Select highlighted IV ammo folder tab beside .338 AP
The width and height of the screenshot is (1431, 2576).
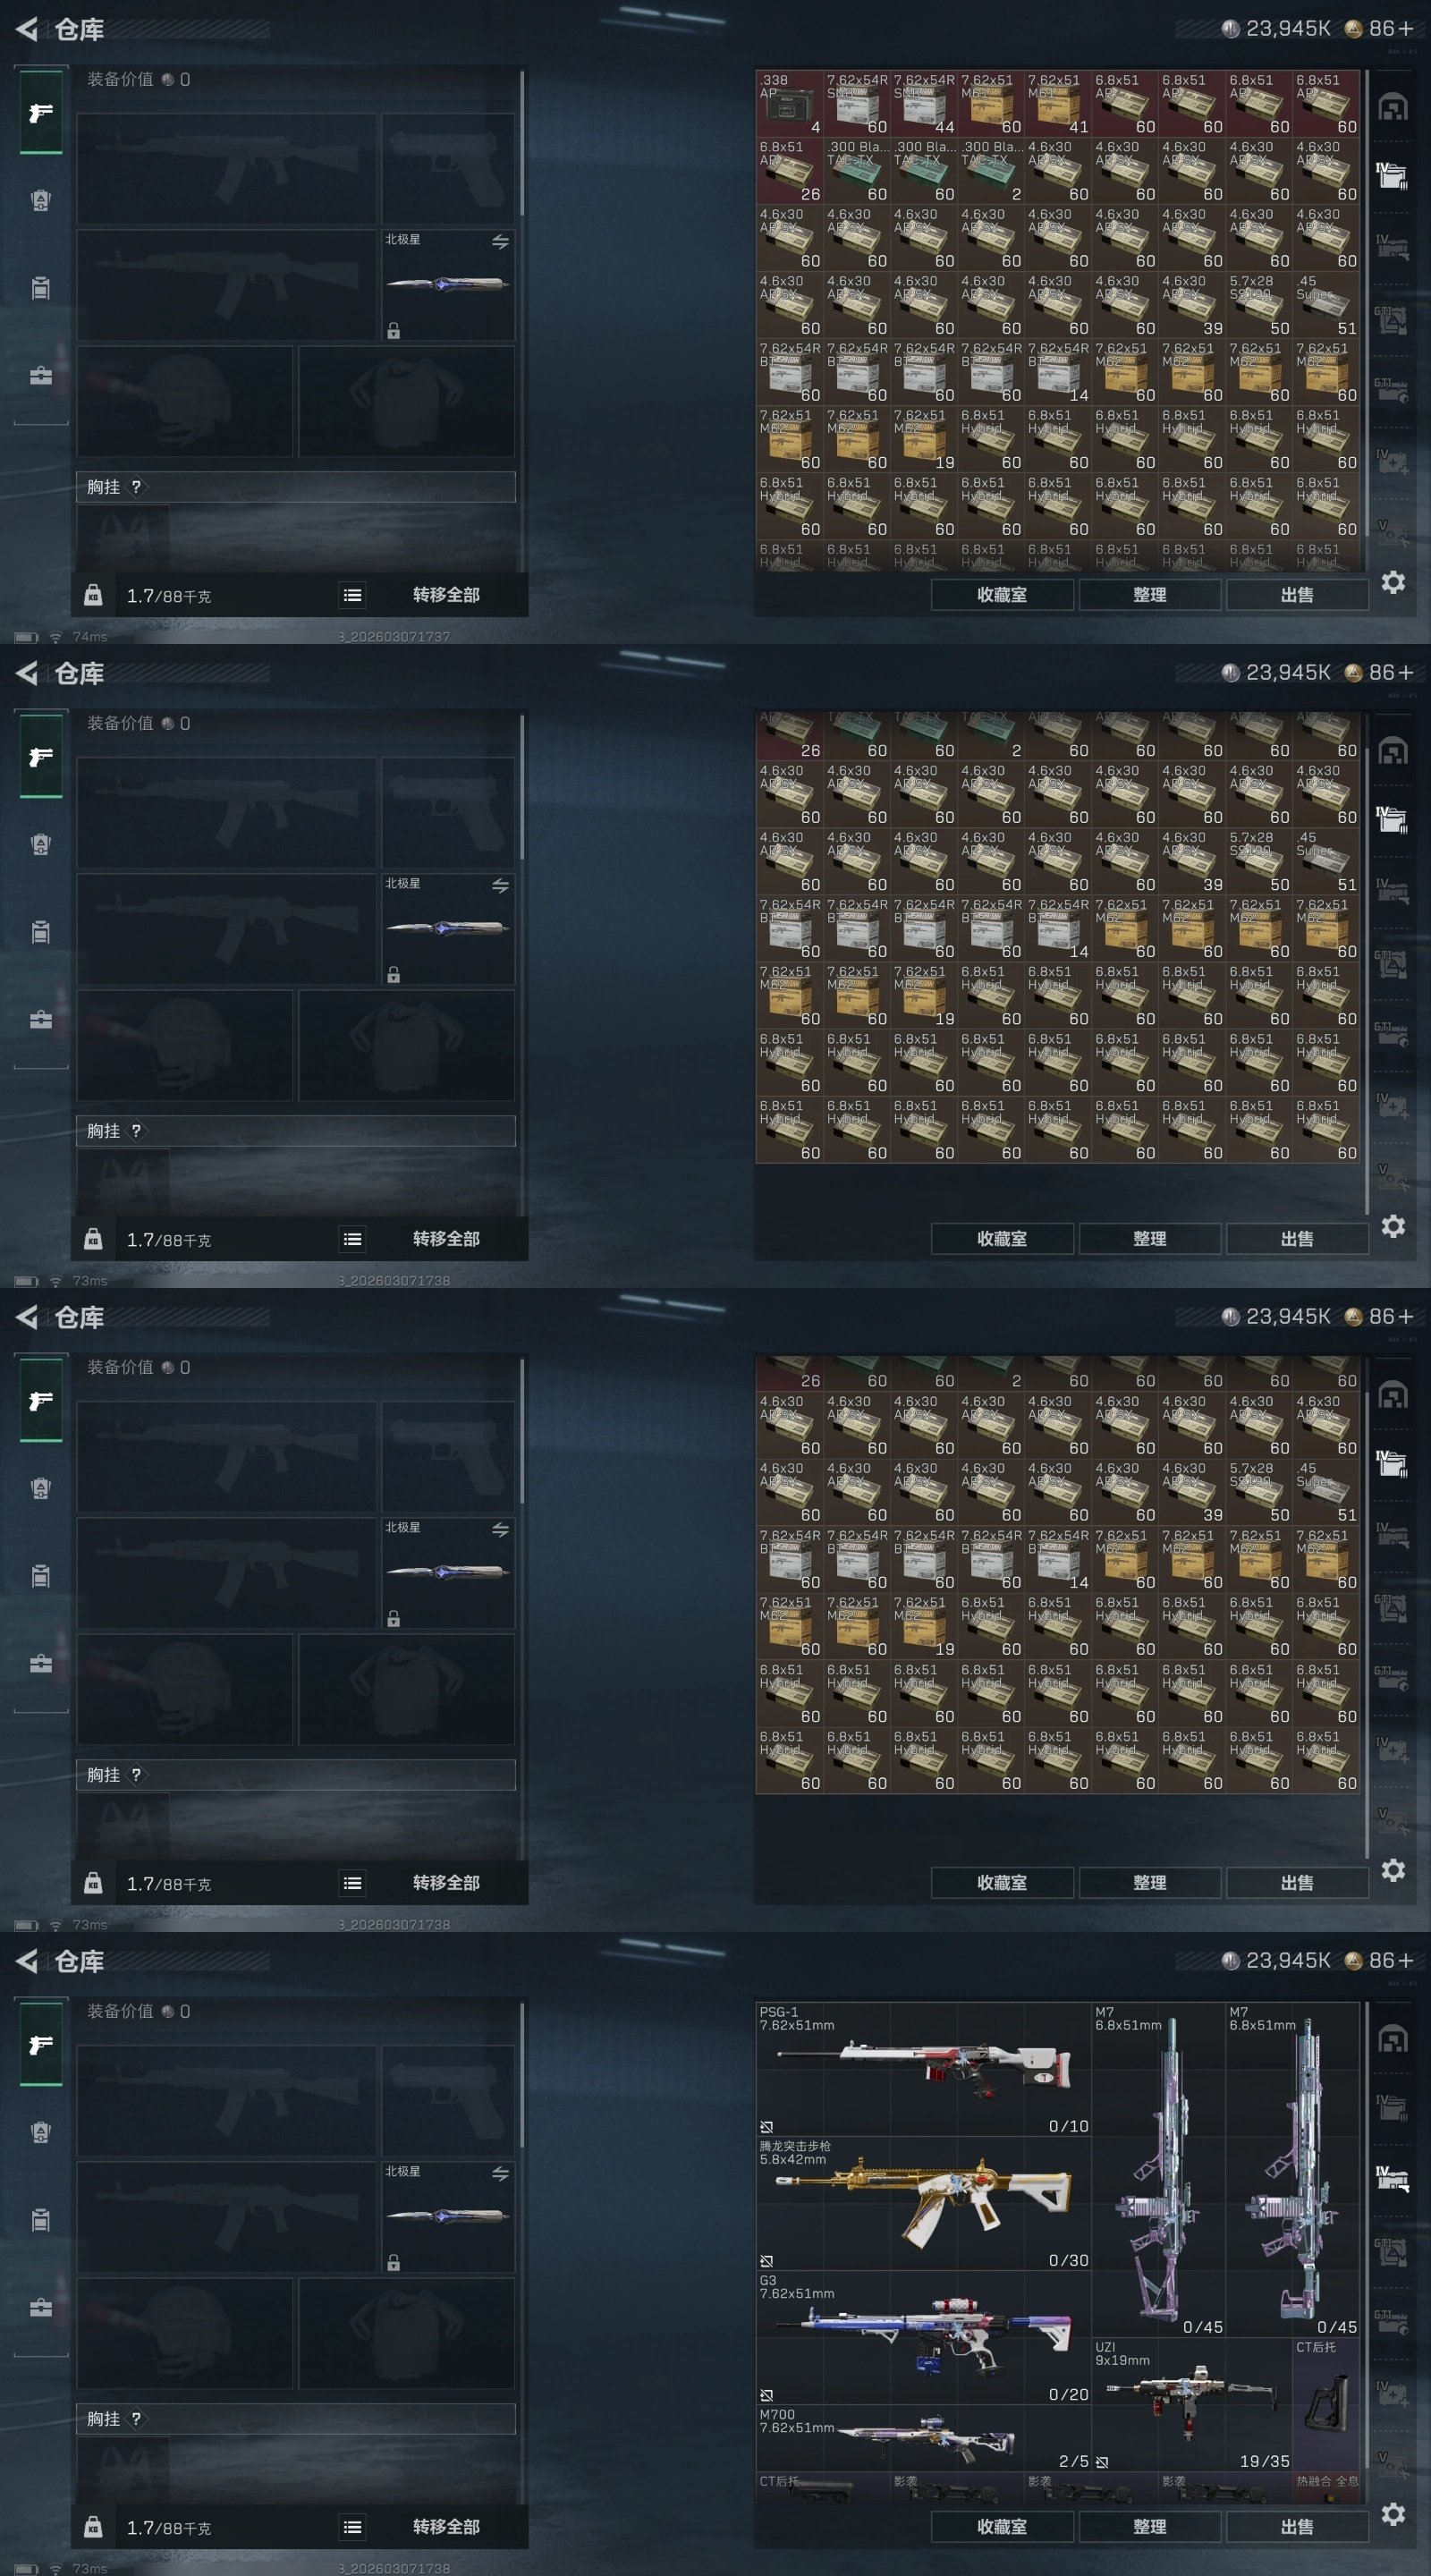(1392, 176)
